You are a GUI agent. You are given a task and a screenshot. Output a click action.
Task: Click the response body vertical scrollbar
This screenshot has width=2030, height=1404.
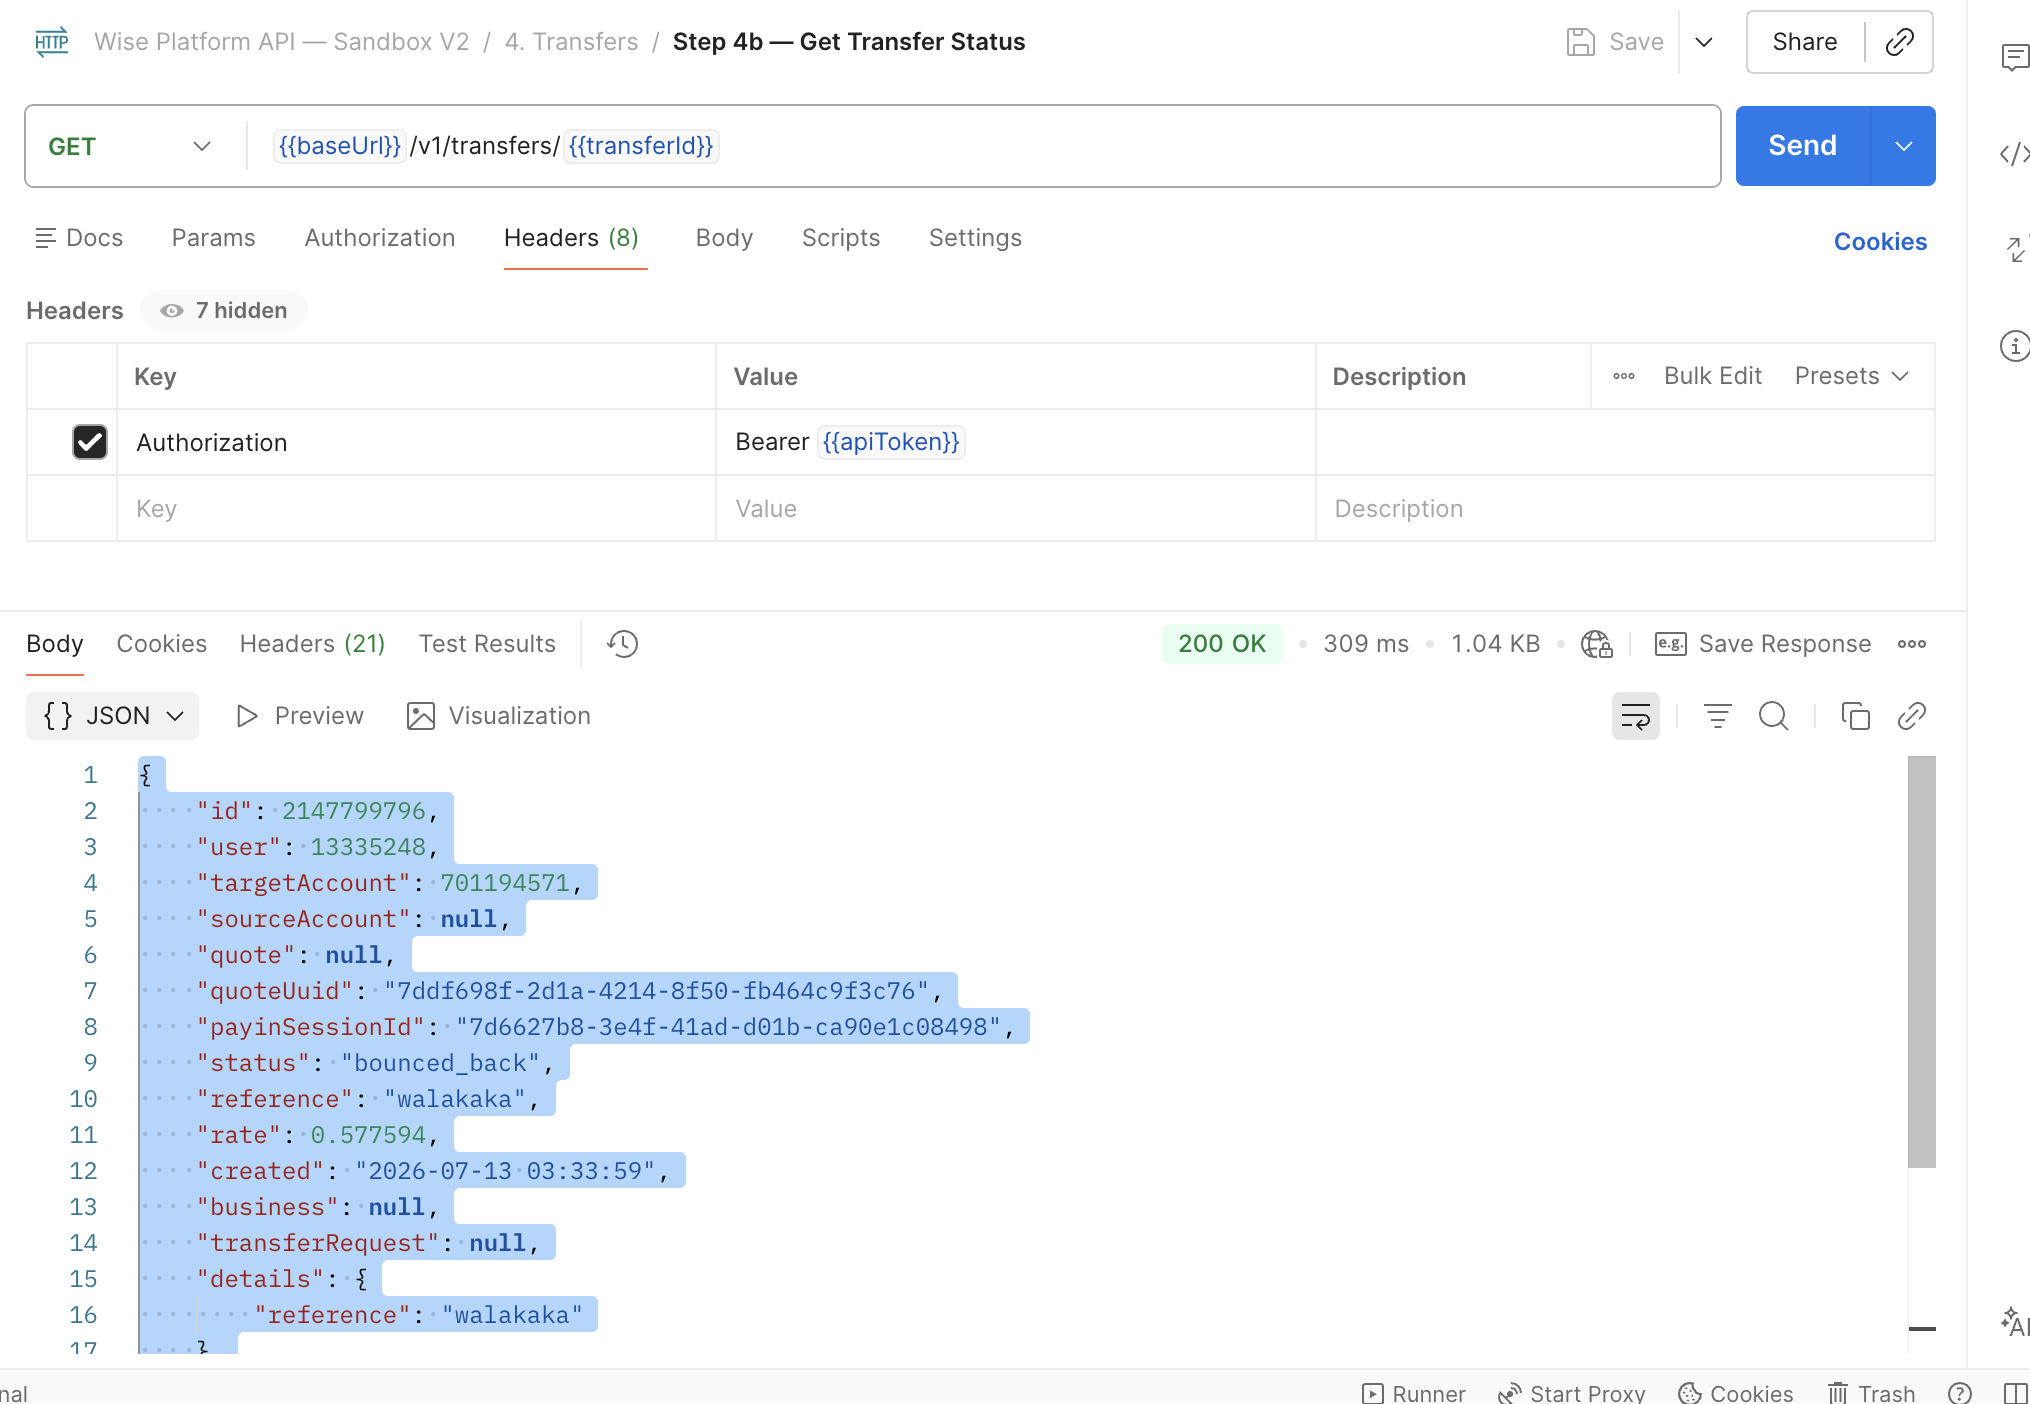pos(1921,961)
